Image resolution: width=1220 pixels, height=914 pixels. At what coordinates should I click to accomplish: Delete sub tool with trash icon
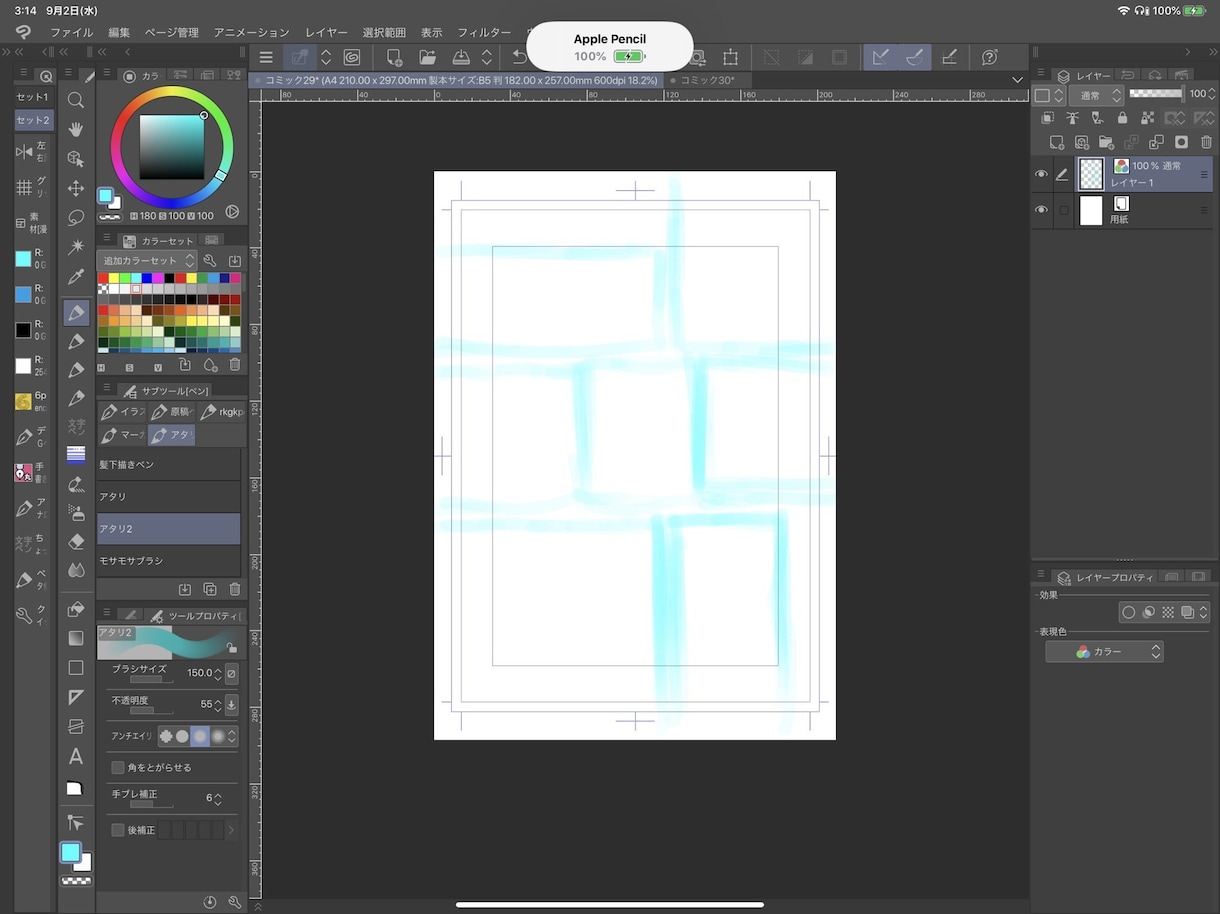pos(234,590)
